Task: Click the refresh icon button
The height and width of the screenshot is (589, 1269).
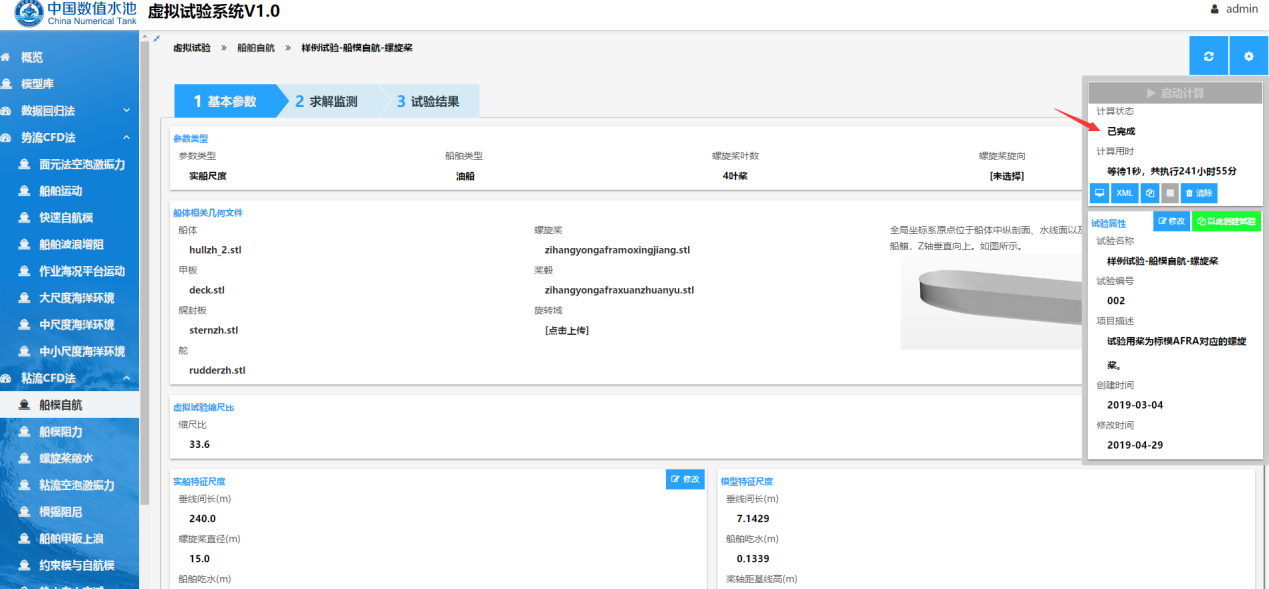Action: tap(1208, 56)
